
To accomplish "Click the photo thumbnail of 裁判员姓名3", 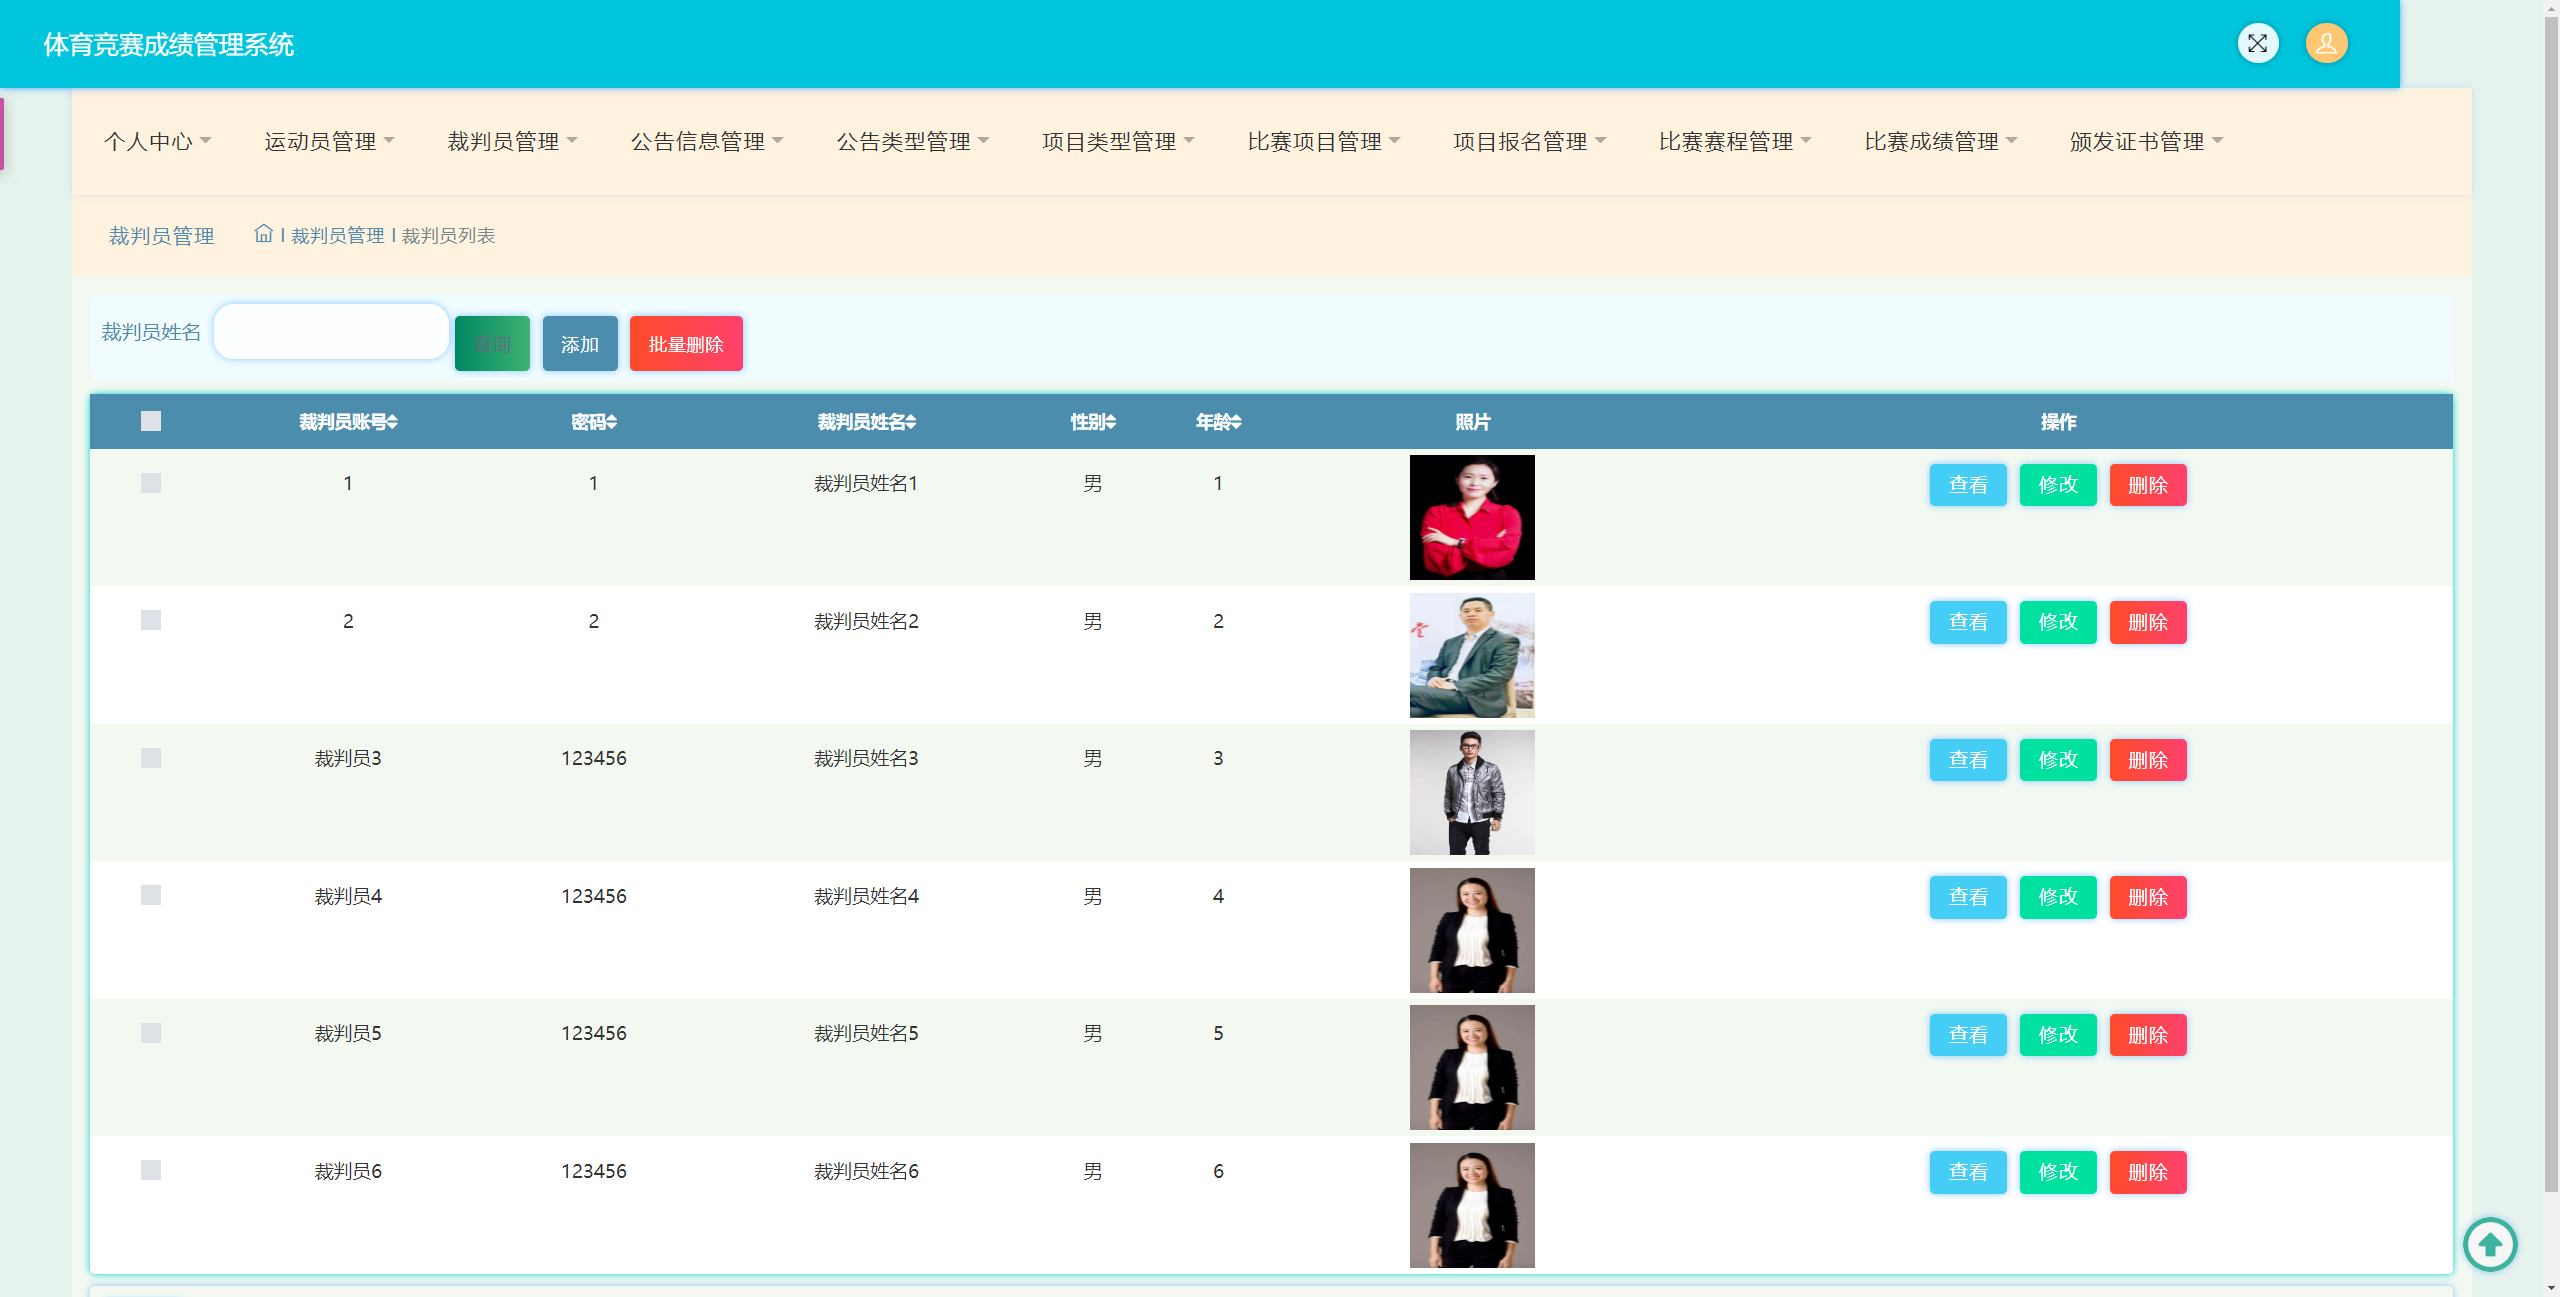I will point(1471,792).
